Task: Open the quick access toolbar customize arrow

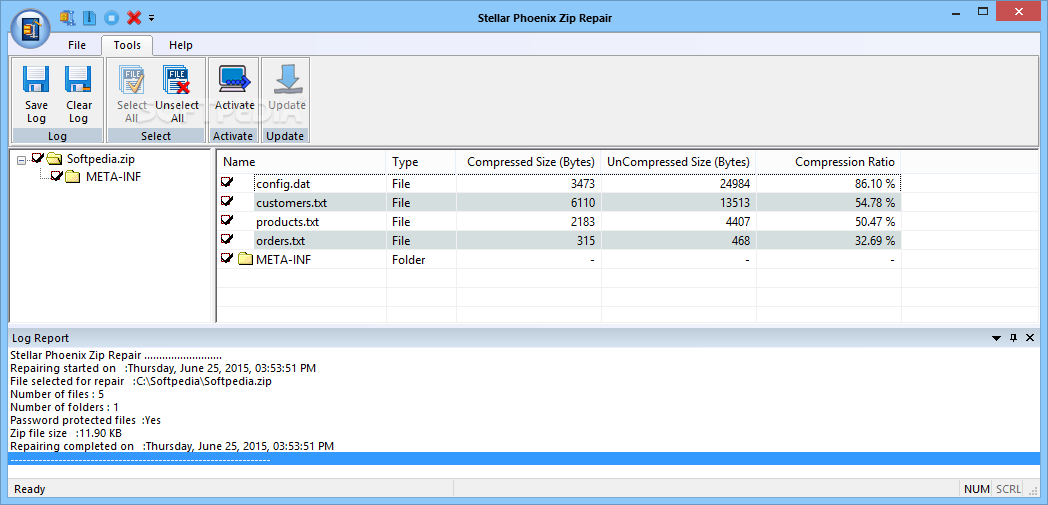Action: (x=151, y=17)
